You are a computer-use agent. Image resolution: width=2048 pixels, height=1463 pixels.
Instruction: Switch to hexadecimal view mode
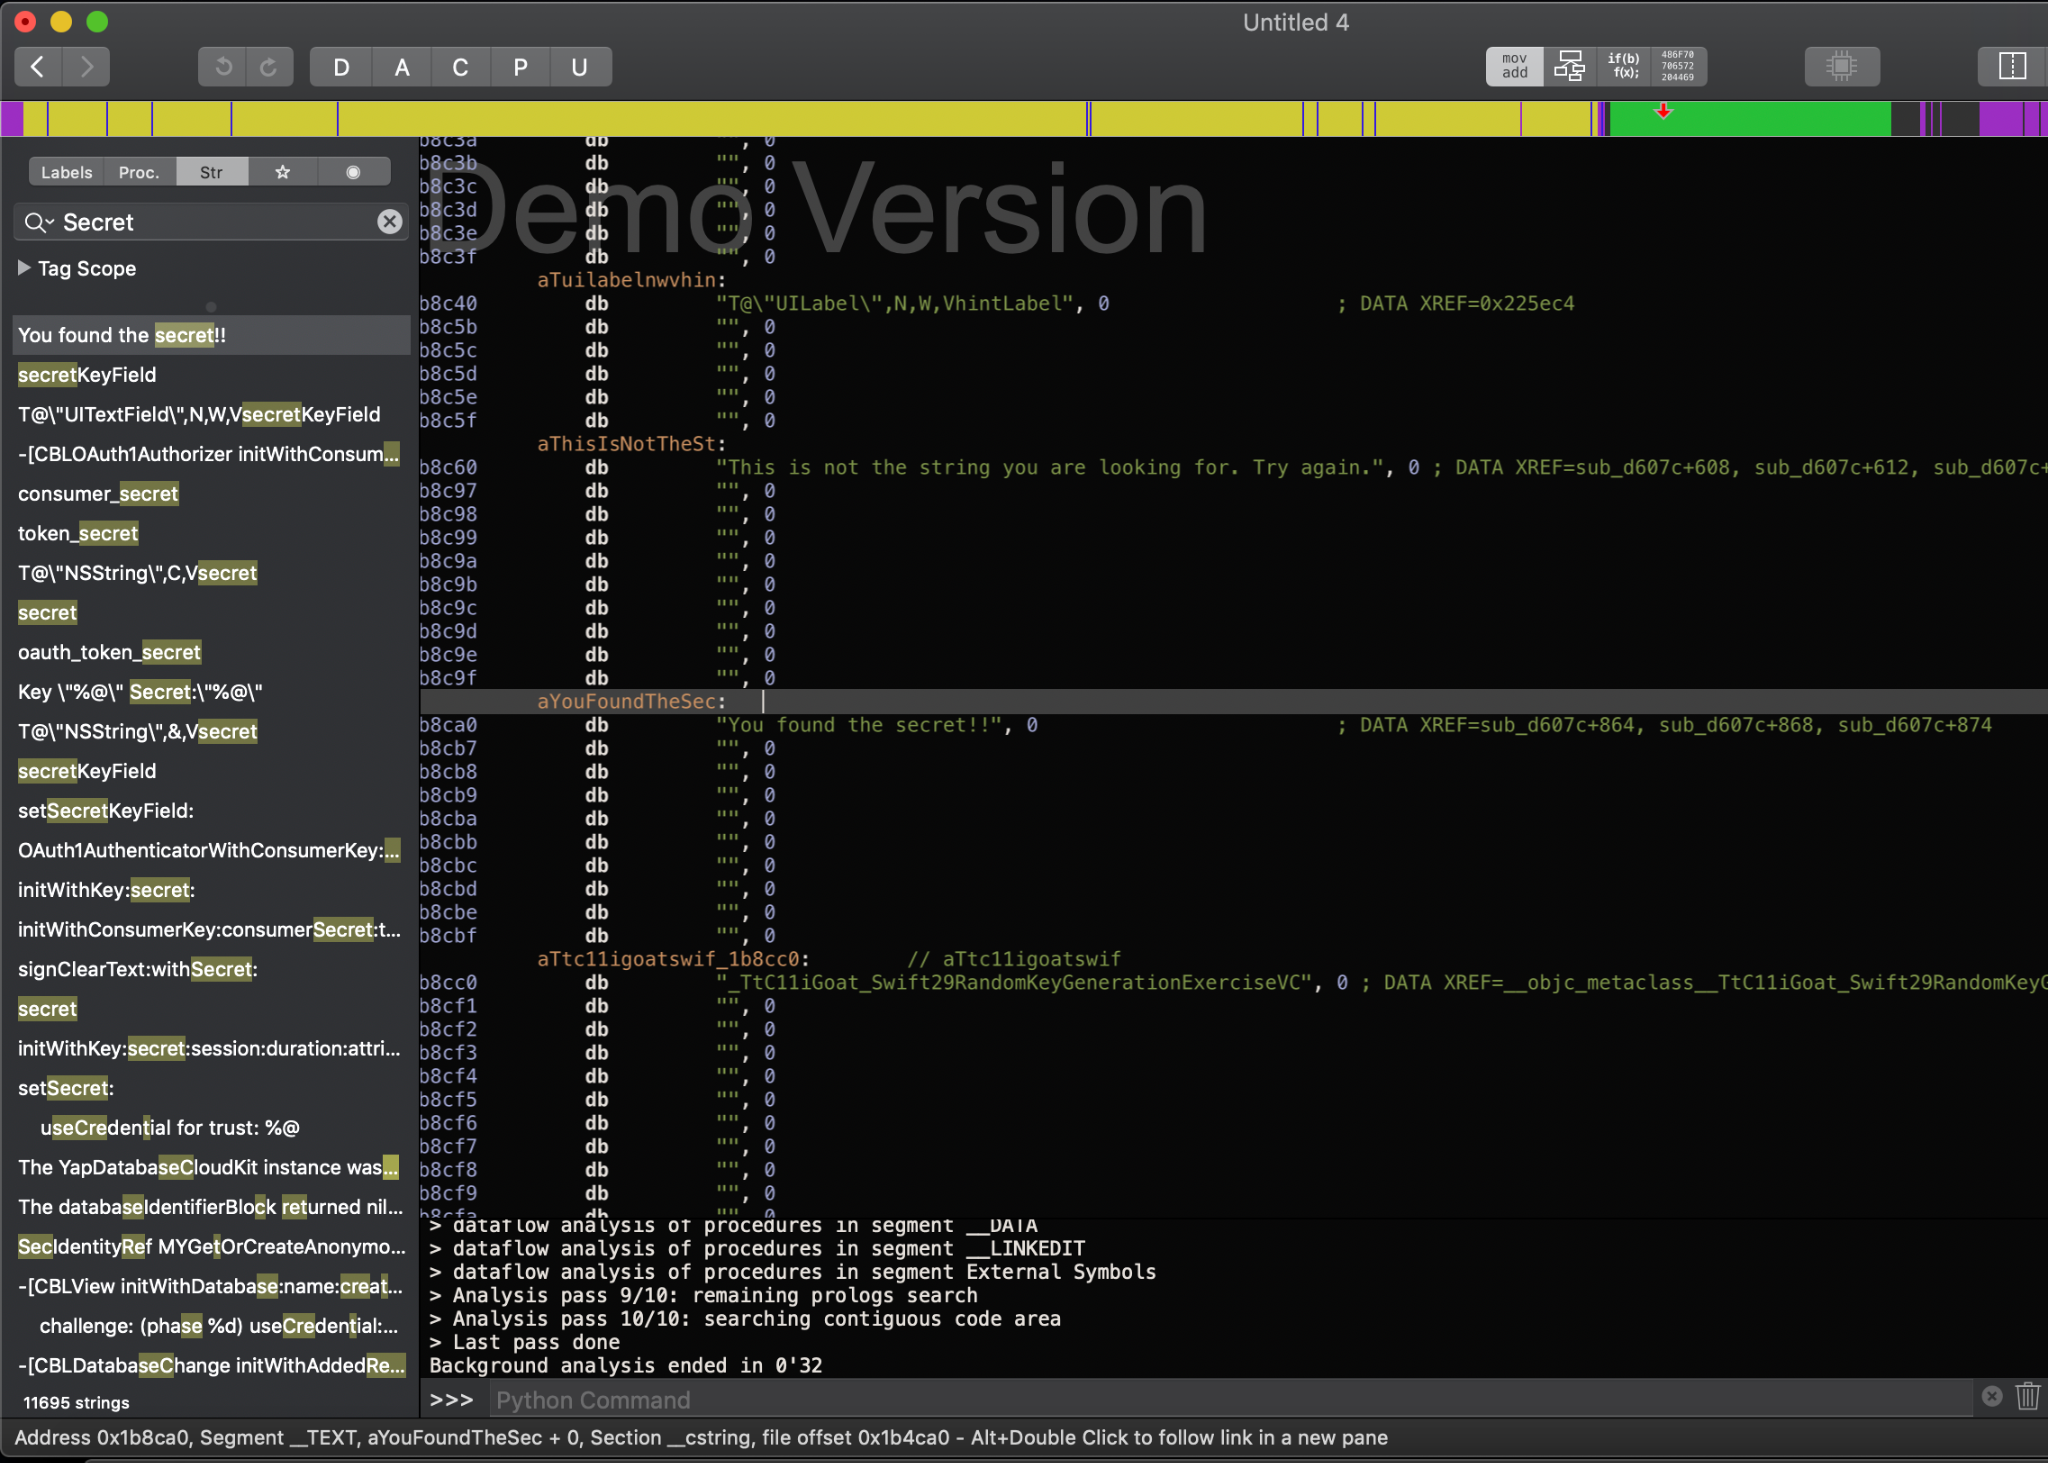point(1678,67)
